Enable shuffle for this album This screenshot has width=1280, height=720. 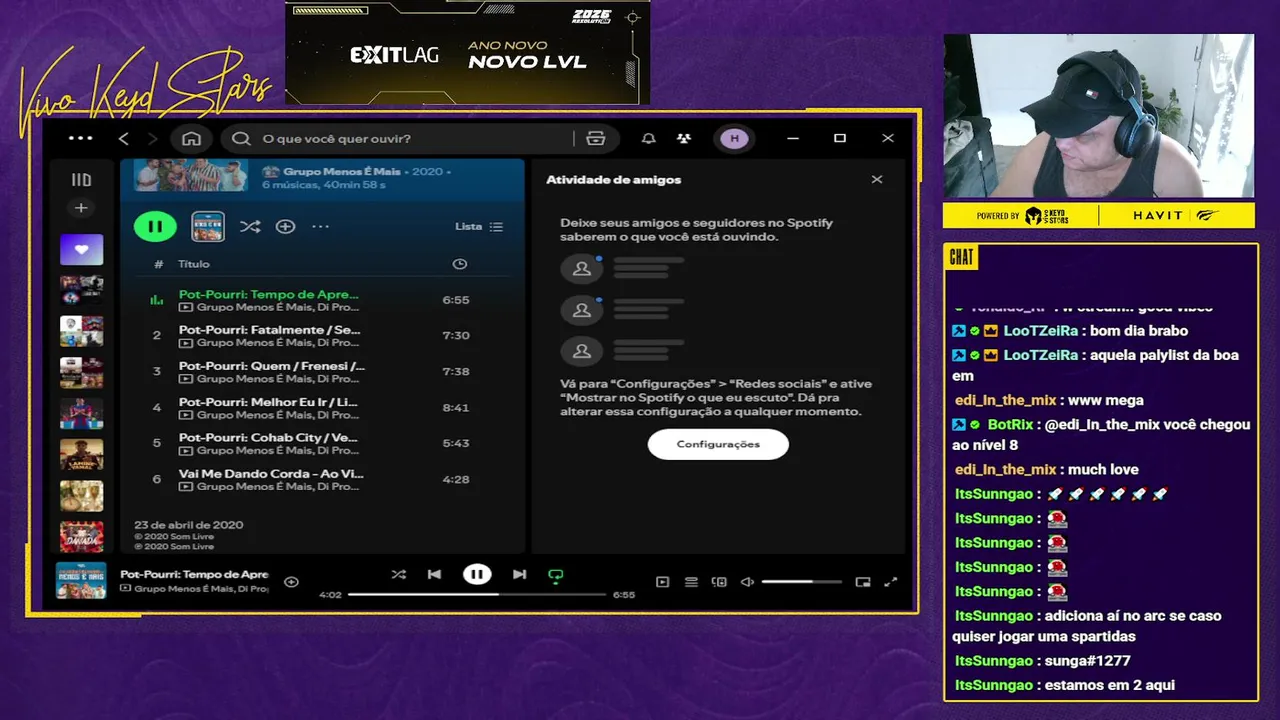tap(250, 227)
